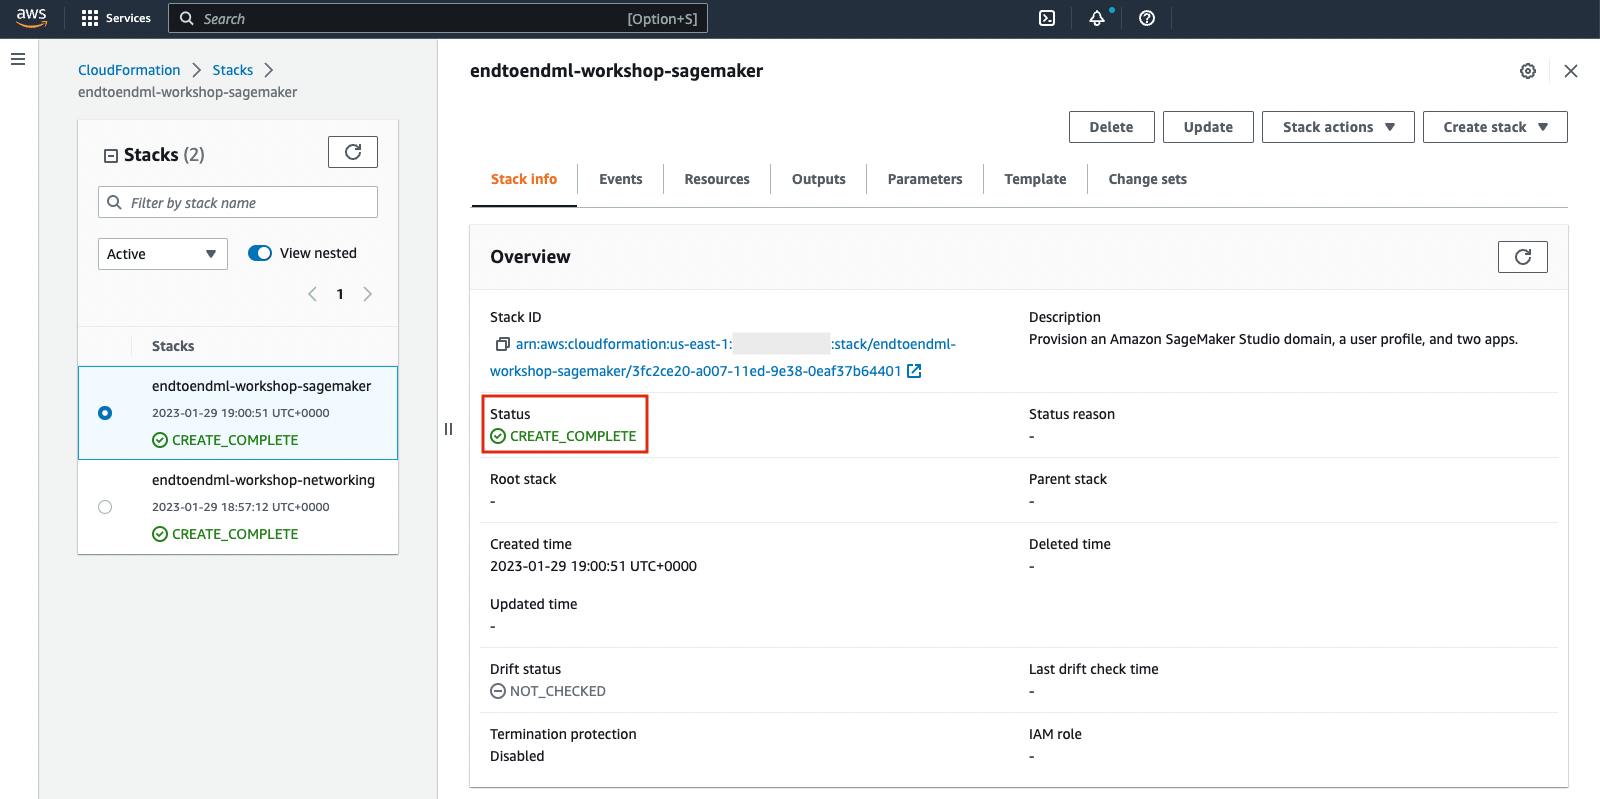Open the Stacks breadcrumb link

click(233, 70)
